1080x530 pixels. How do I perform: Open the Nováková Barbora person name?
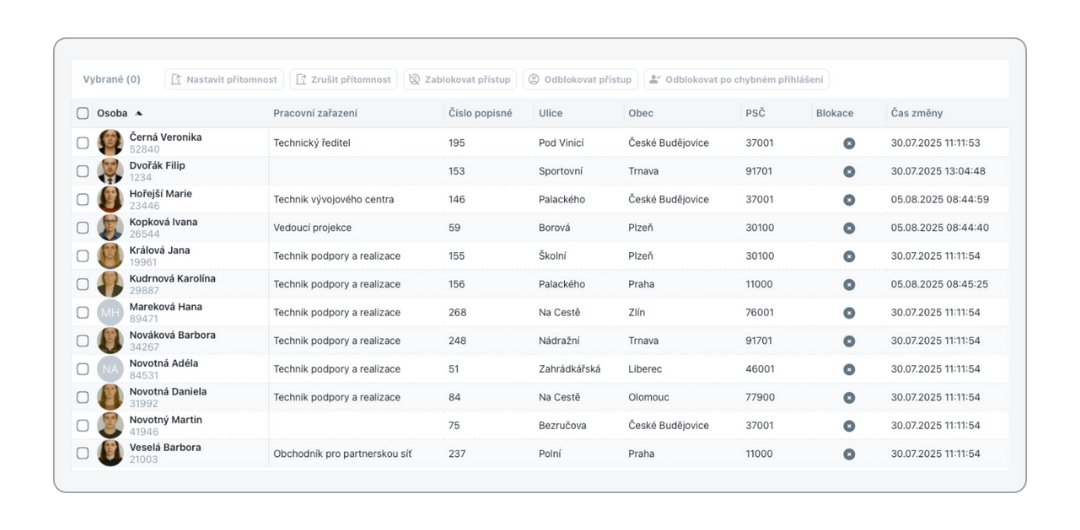172,335
